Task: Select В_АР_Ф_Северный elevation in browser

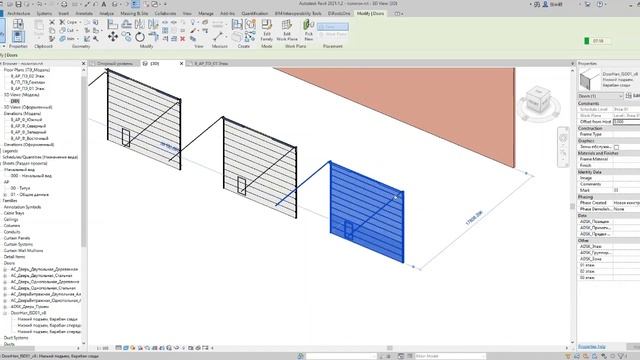Action: (x=28, y=126)
